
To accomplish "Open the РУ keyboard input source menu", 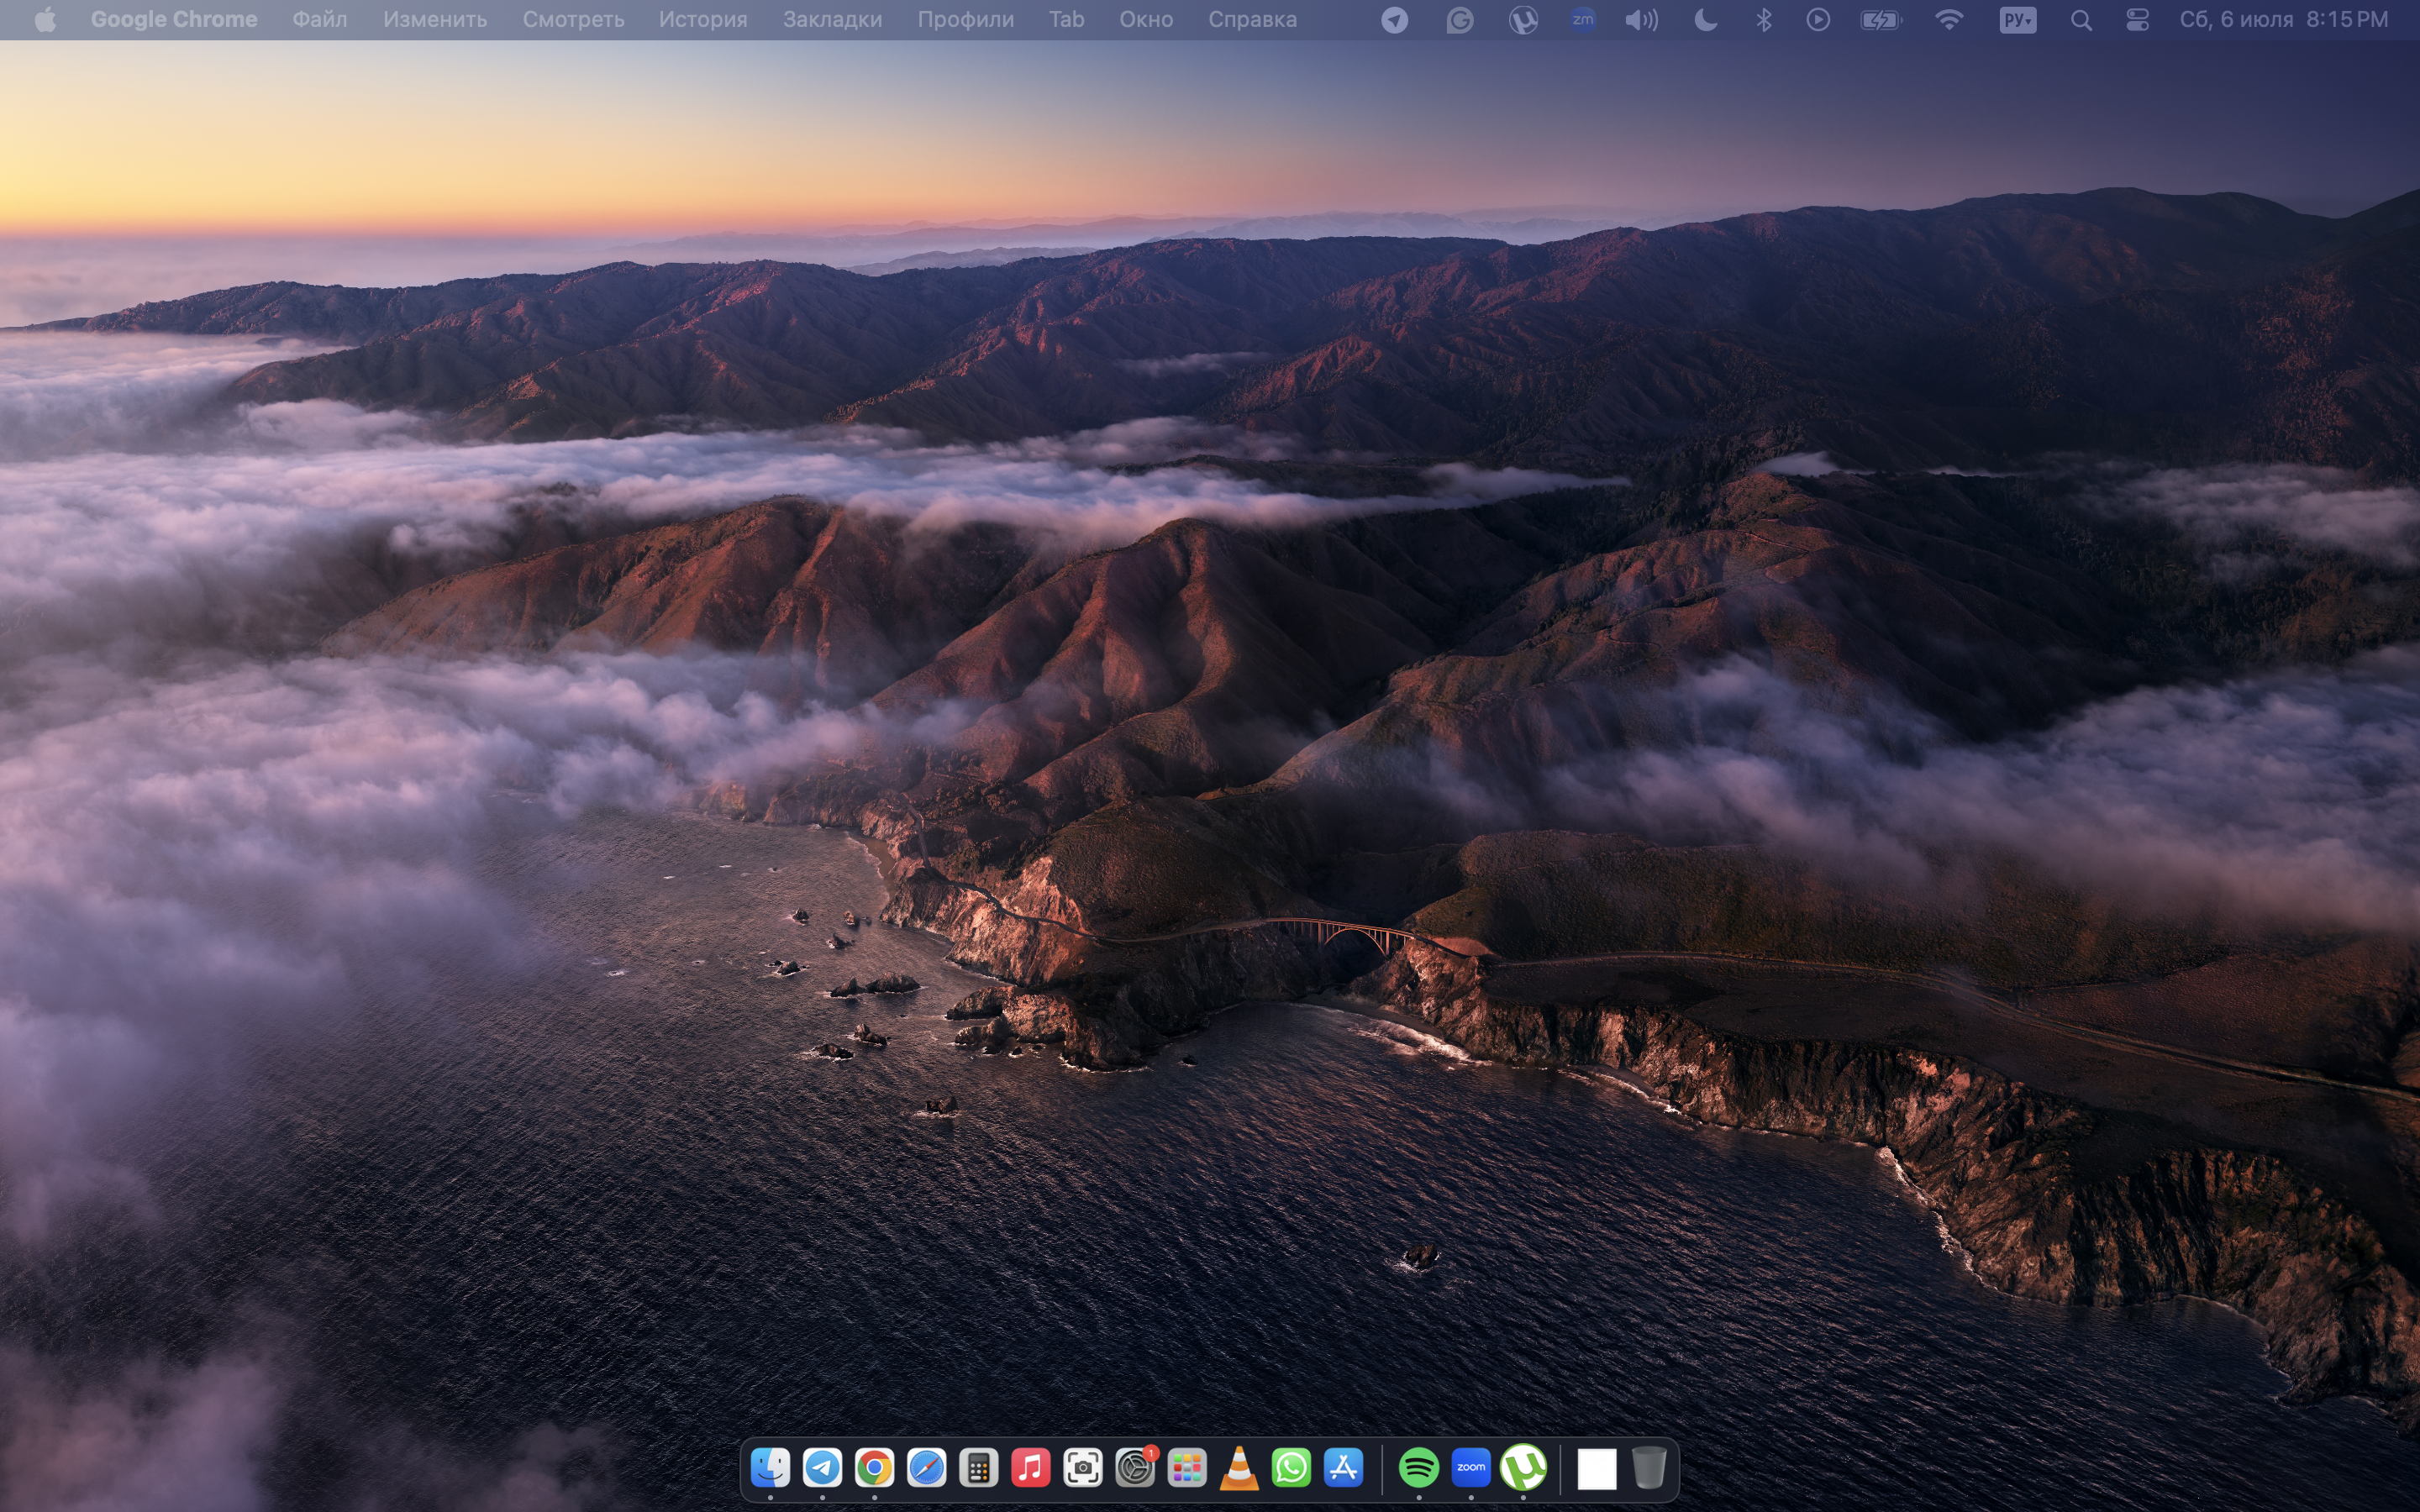I will point(2017,20).
